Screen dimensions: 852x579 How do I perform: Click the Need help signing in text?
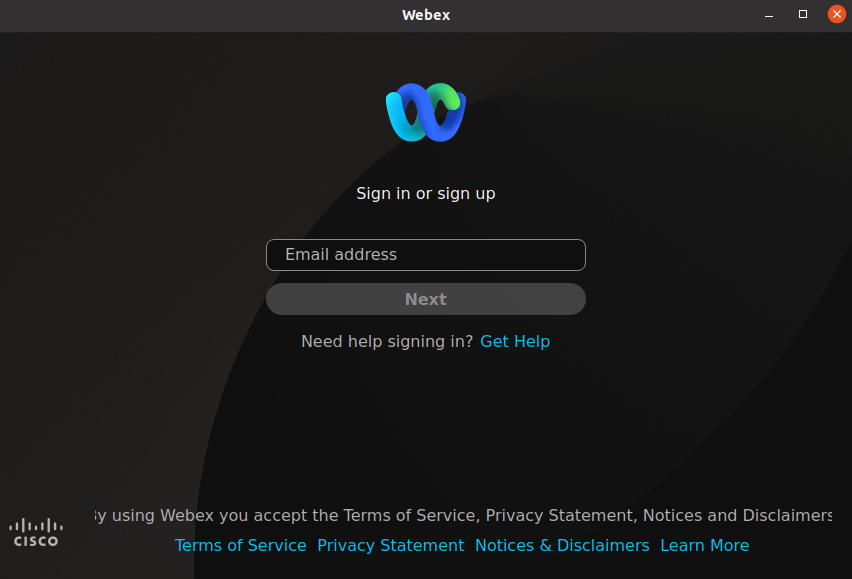(387, 341)
